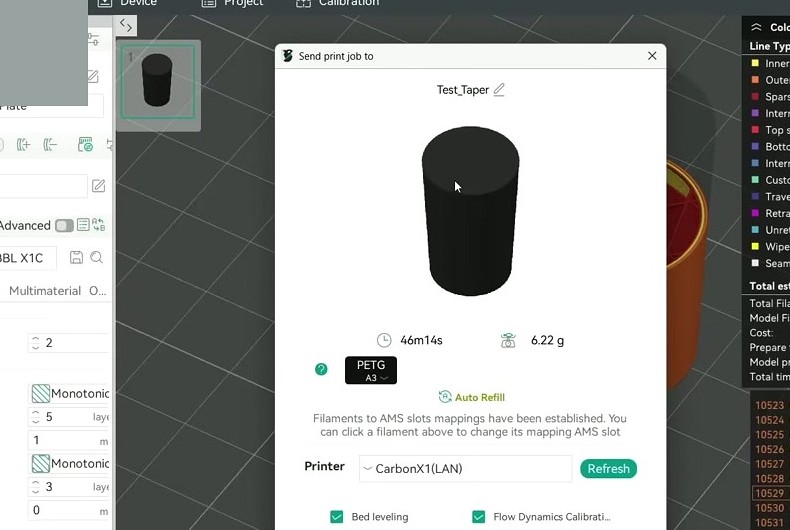Toggle Bed leveling checkbox
The image size is (790, 530).
tap(337, 517)
